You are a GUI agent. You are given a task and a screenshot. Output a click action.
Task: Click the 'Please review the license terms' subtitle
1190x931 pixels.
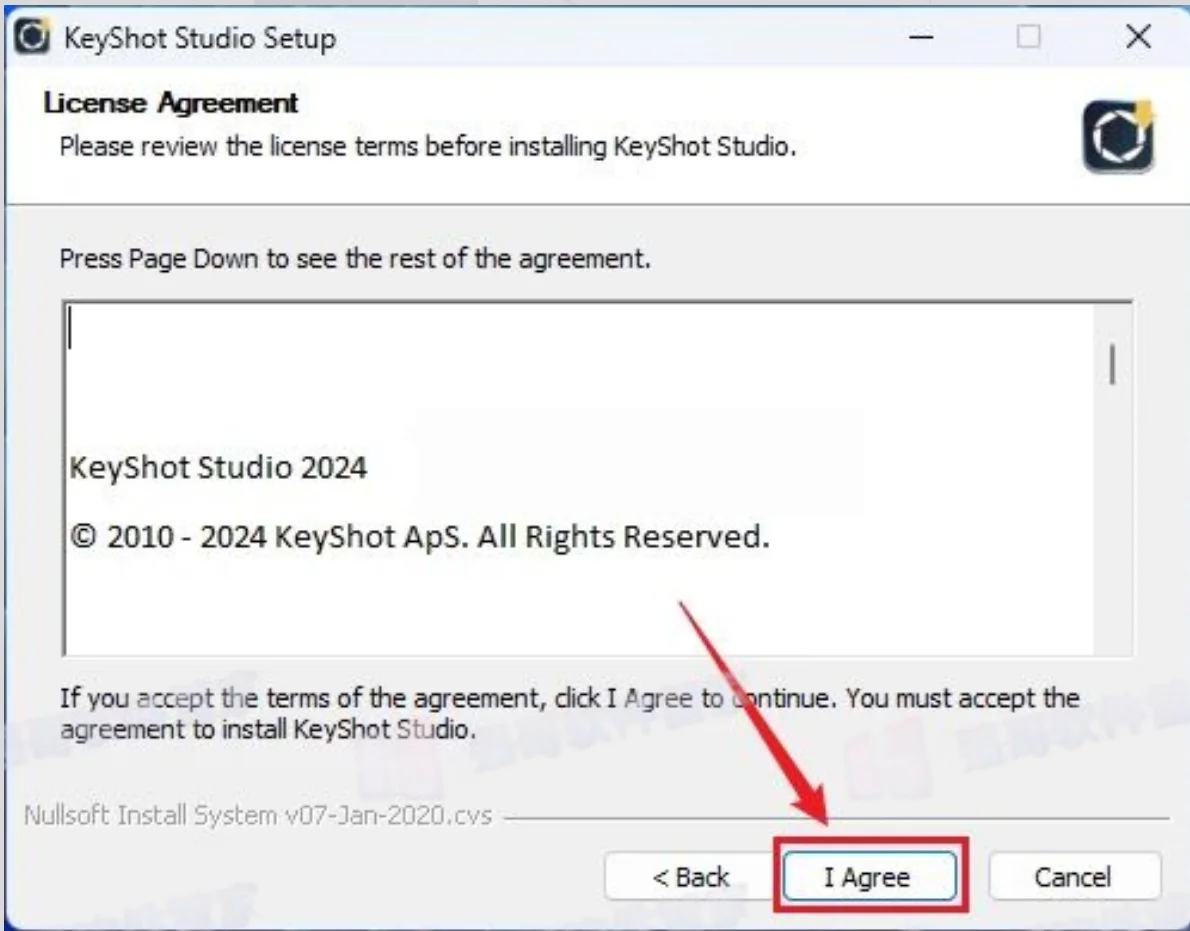pos(428,146)
